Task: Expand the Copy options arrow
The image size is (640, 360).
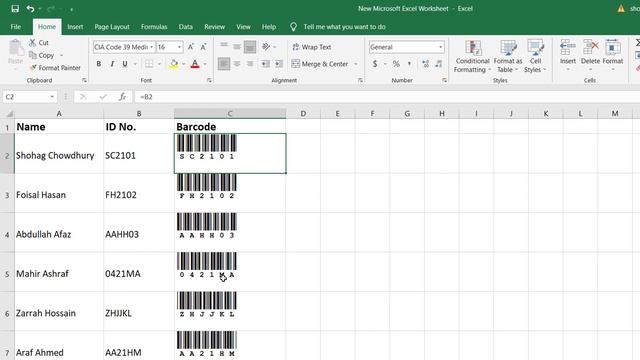Action: [61, 55]
